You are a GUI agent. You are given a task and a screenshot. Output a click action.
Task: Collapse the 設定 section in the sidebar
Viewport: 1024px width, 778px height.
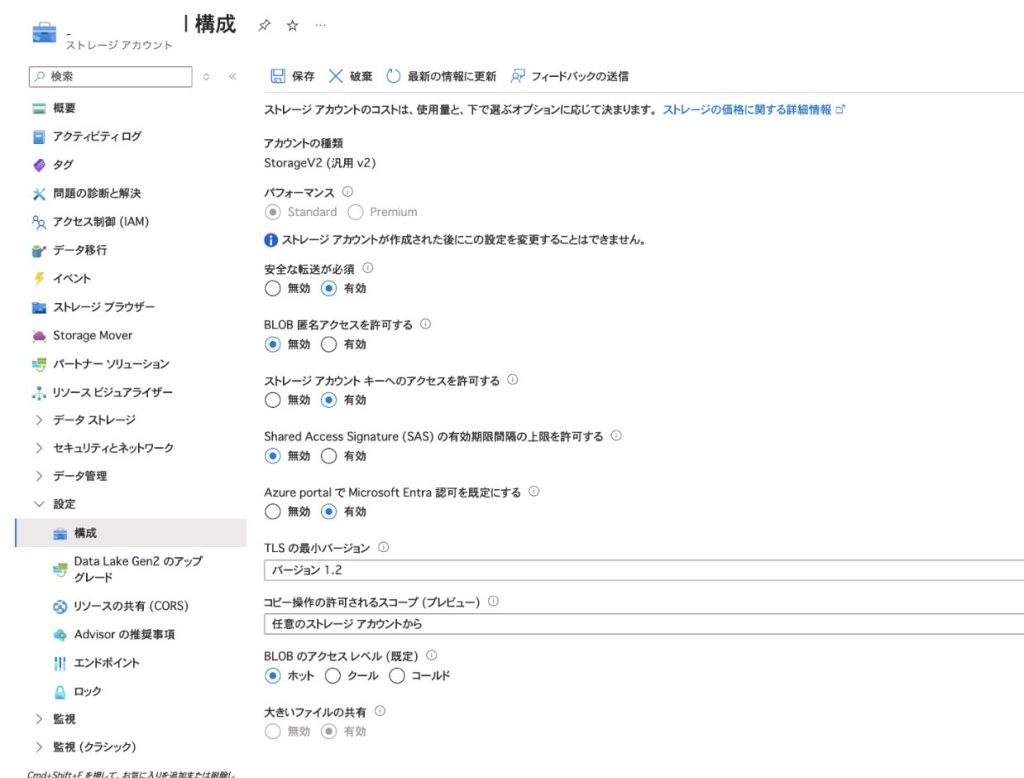pos(40,504)
